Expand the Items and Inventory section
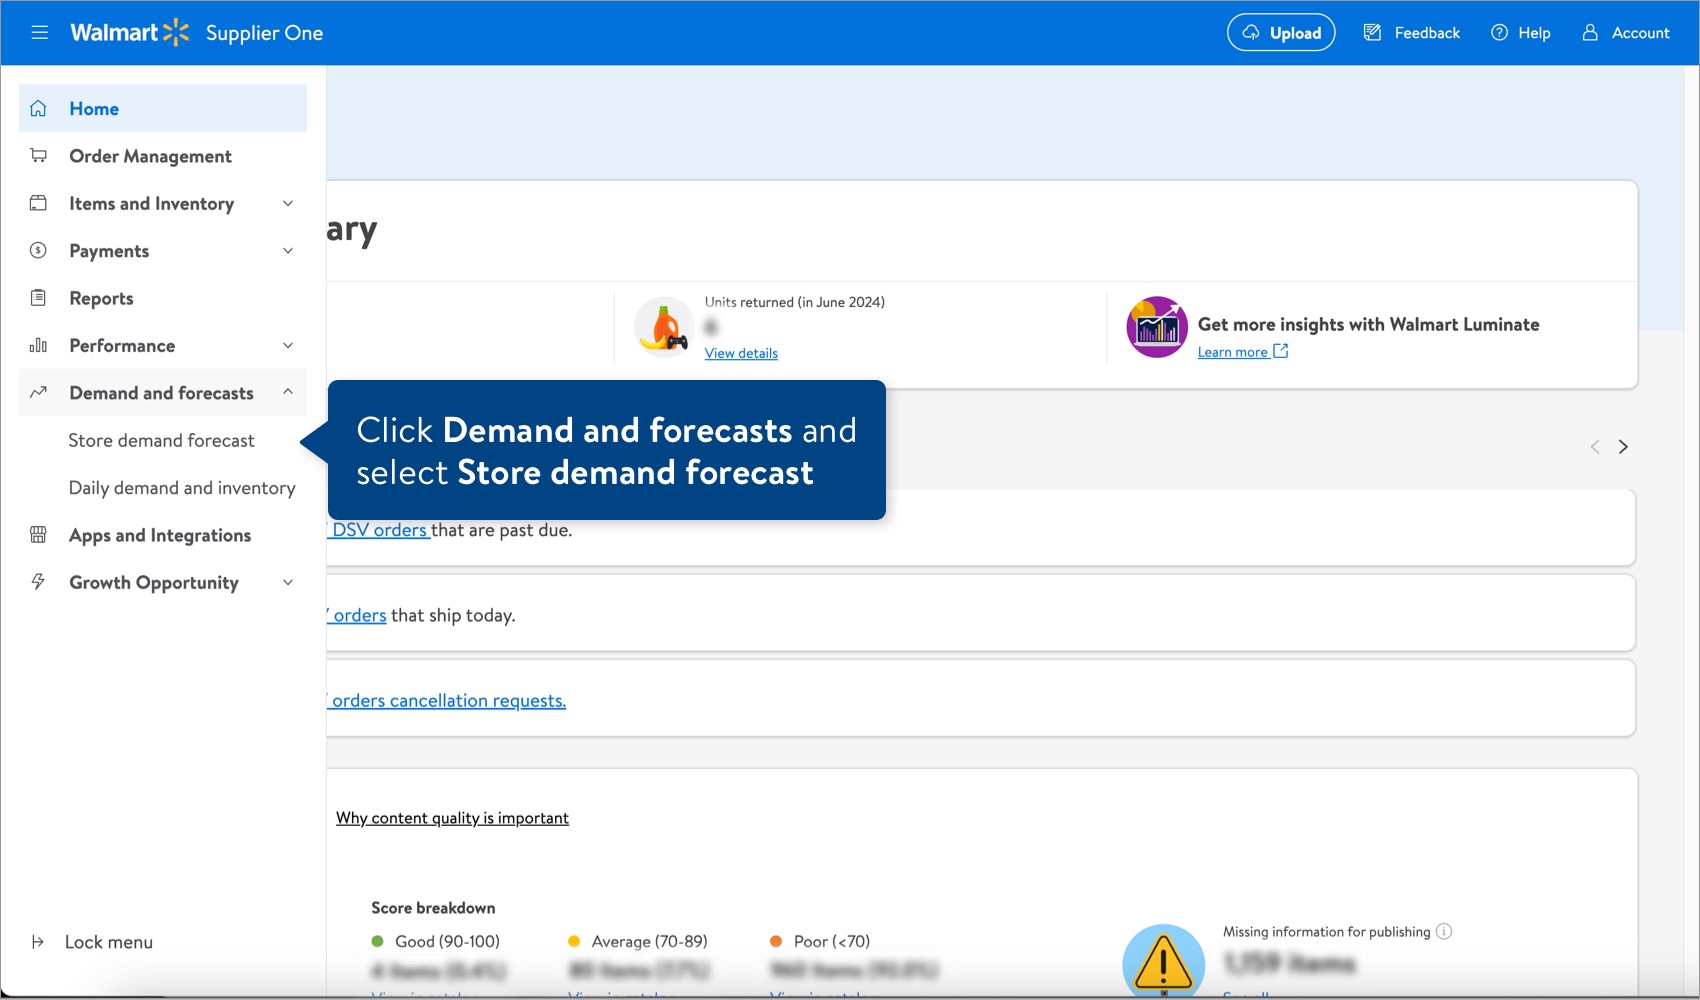The height and width of the screenshot is (1000, 1700). (x=288, y=203)
